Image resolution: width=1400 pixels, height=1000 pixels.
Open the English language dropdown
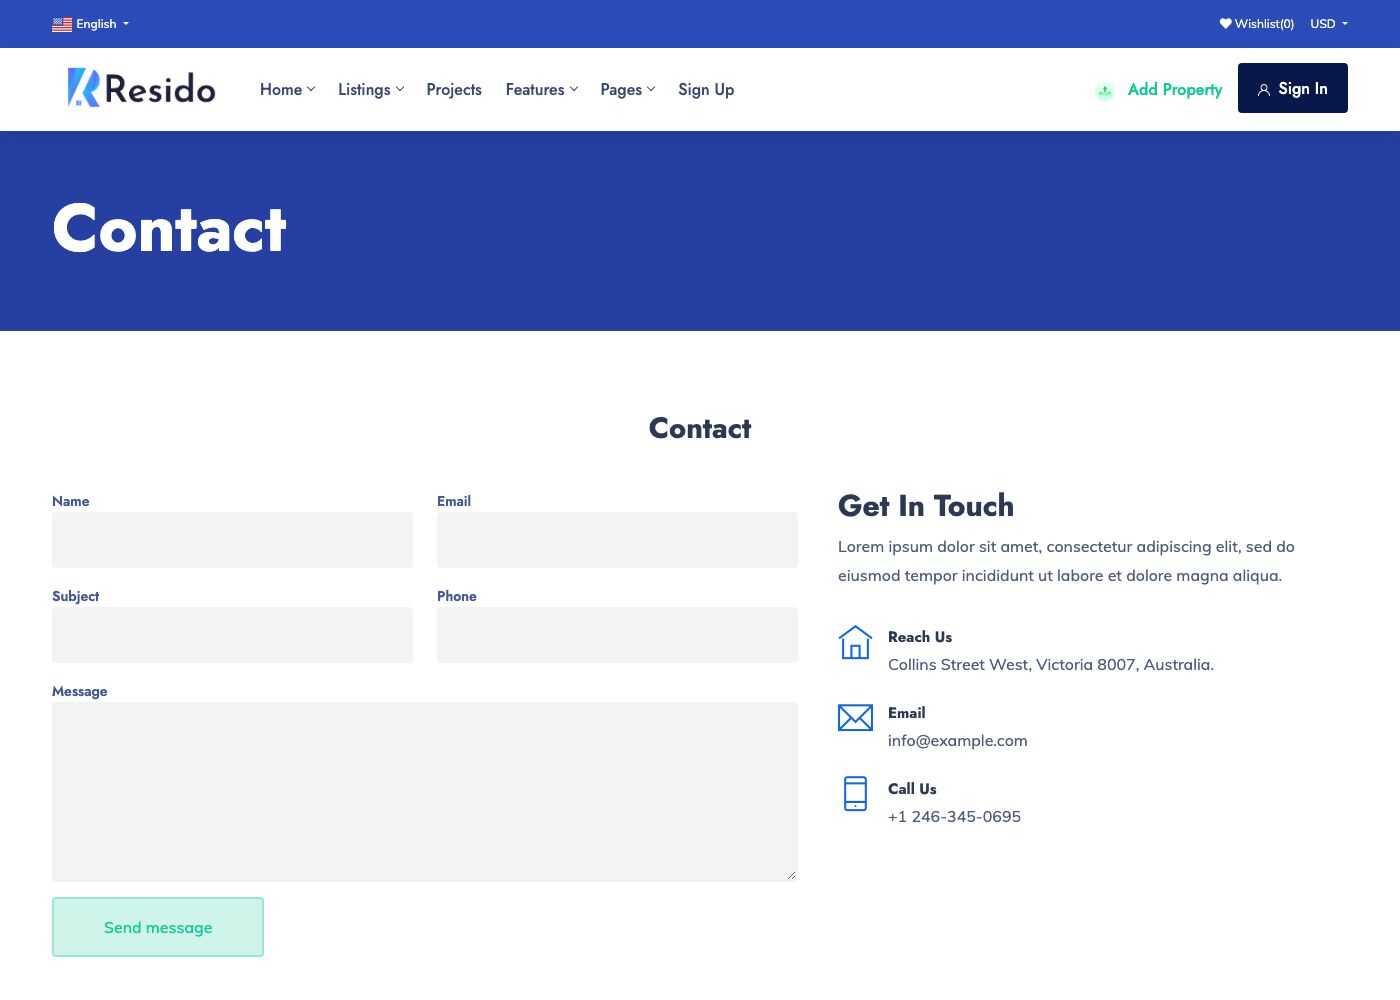(91, 24)
